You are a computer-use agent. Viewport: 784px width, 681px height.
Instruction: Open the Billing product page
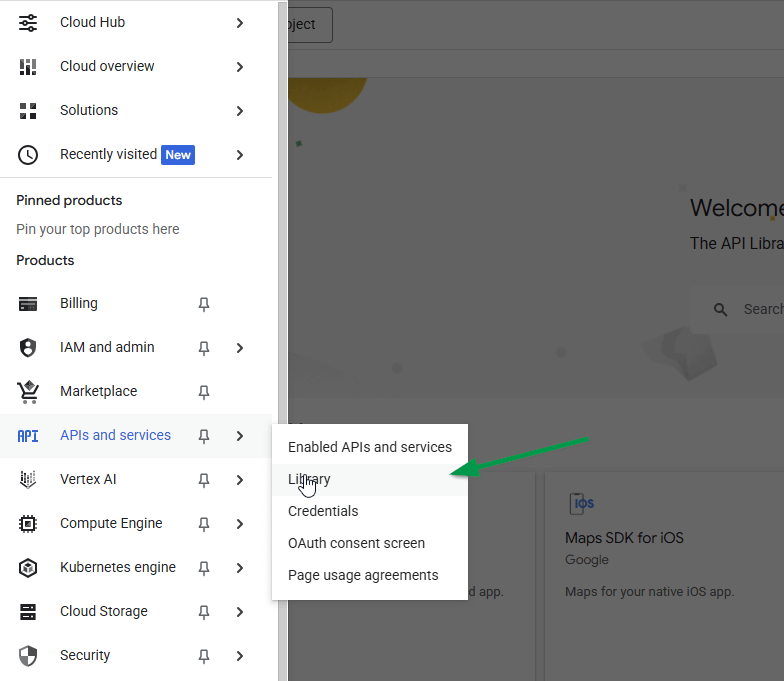78,304
